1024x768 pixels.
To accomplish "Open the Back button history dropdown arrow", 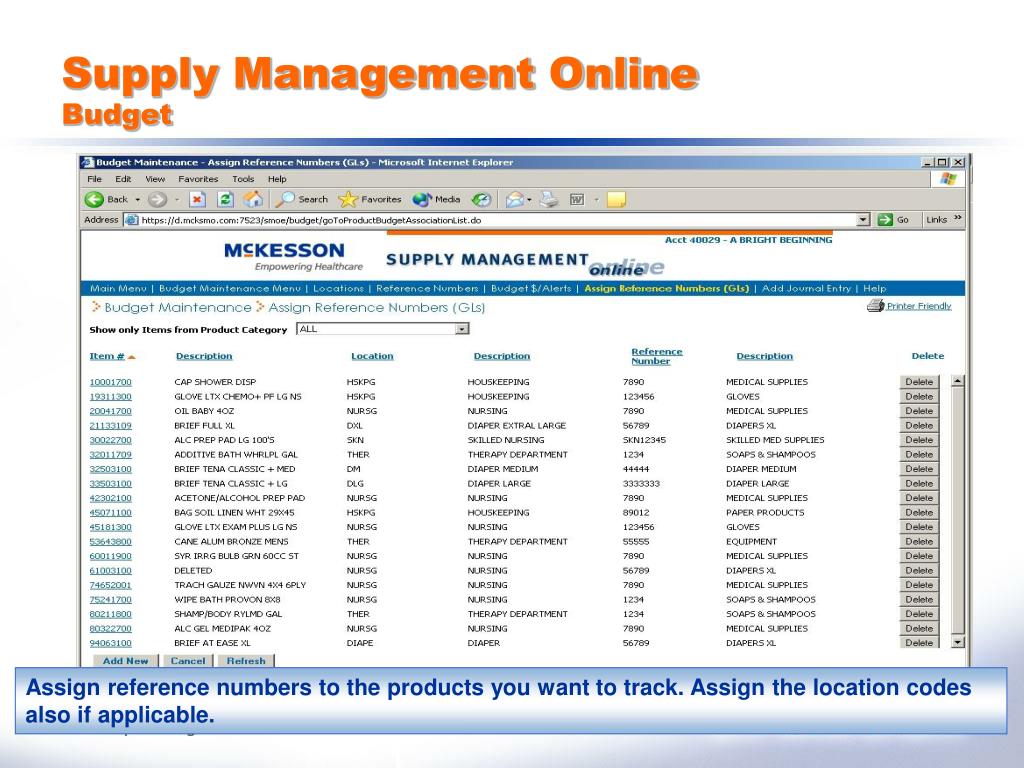I will pyautogui.click(x=138, y=199).
